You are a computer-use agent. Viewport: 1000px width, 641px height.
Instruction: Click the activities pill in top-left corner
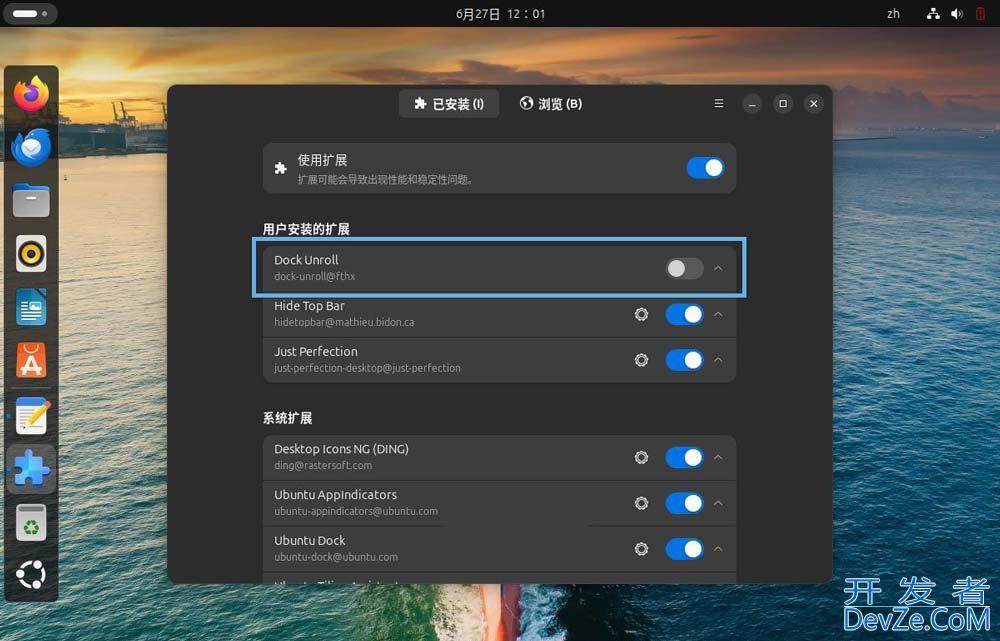pyautogui.click(x=30, y=13)
